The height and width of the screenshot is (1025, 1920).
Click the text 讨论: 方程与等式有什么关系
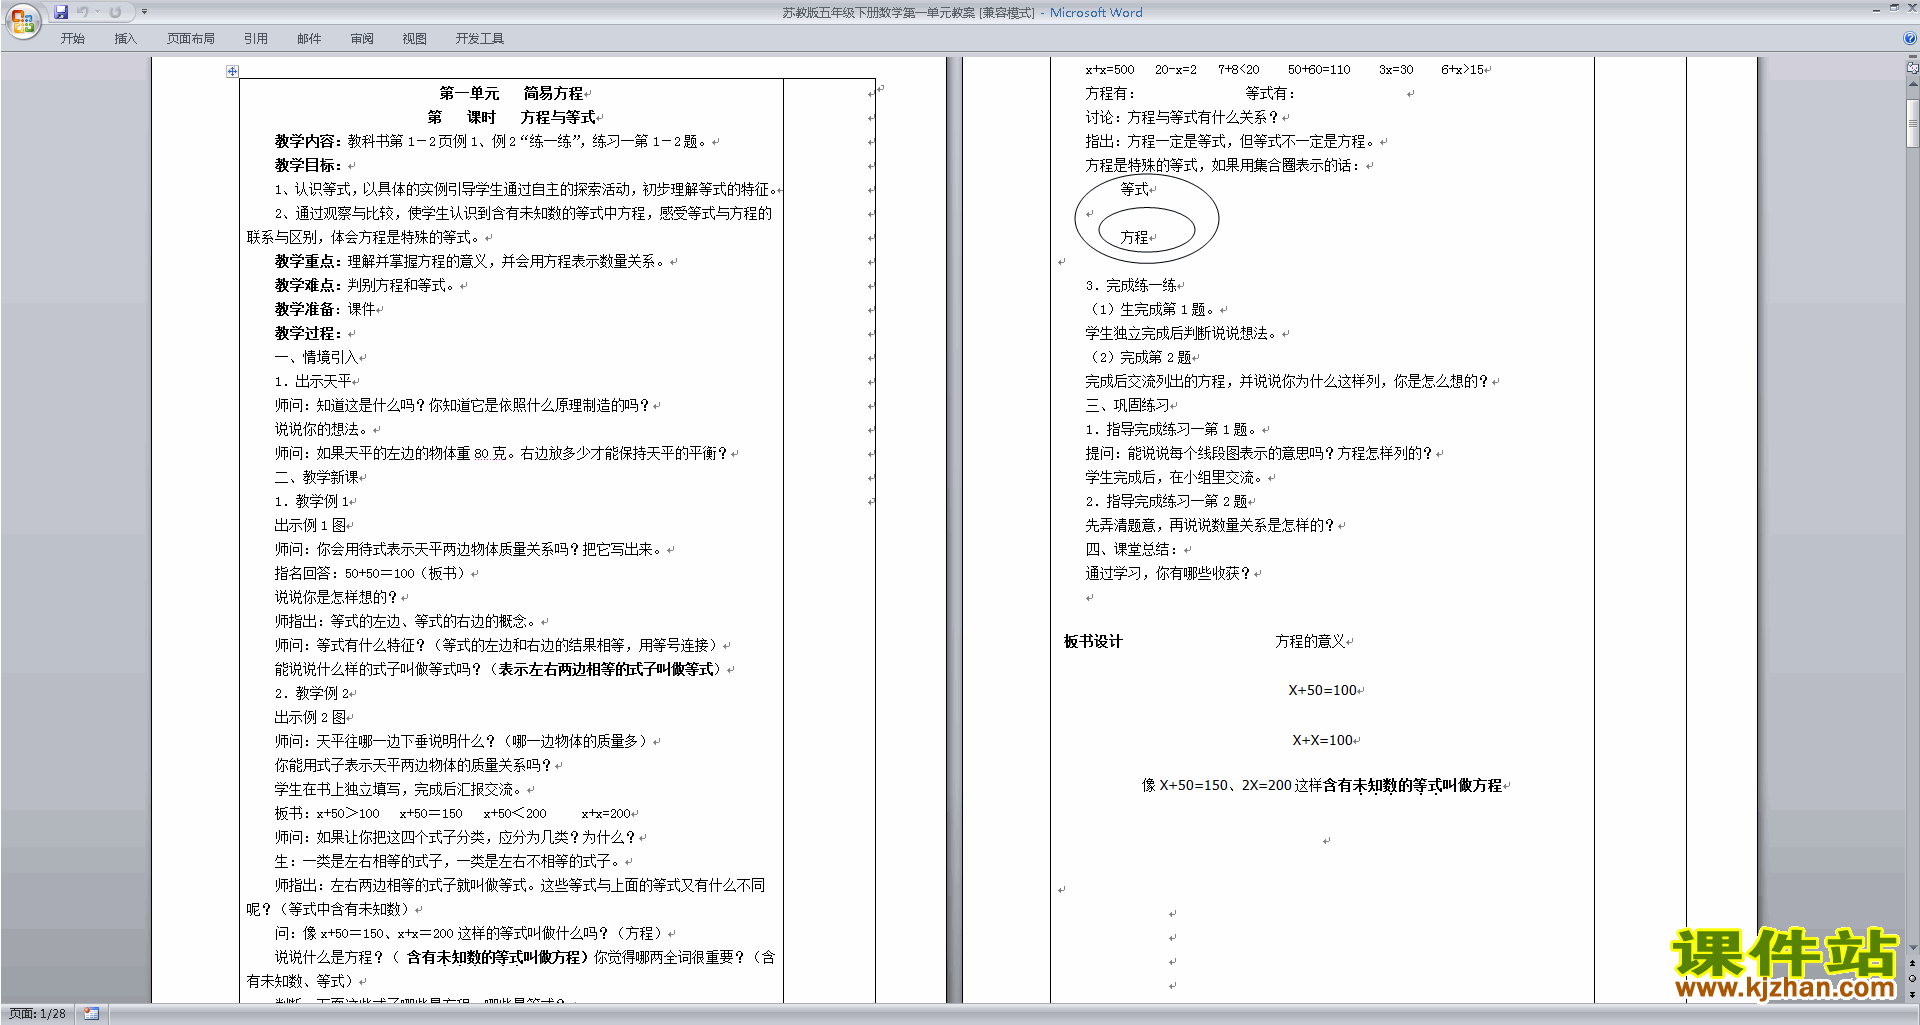(1181, 117)
